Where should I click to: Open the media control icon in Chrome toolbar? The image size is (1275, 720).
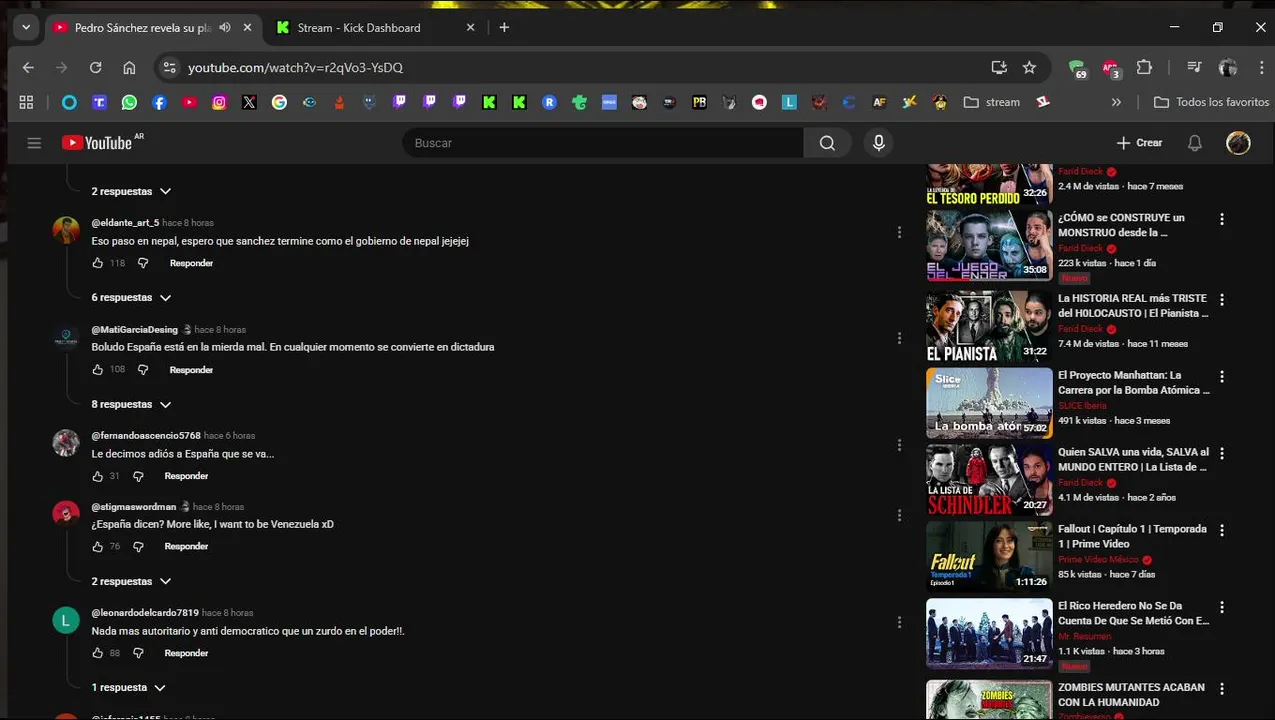click(1194, 67)
